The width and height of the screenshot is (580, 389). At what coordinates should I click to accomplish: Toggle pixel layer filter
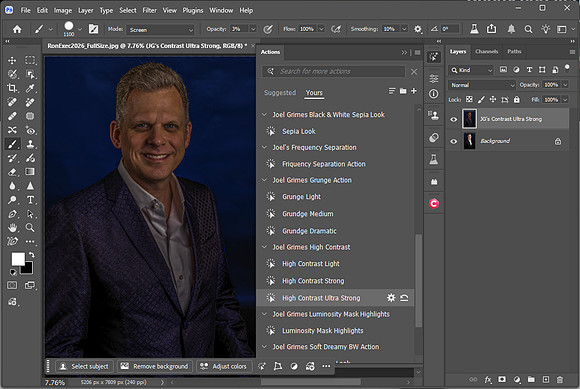[x=503, y=70]
